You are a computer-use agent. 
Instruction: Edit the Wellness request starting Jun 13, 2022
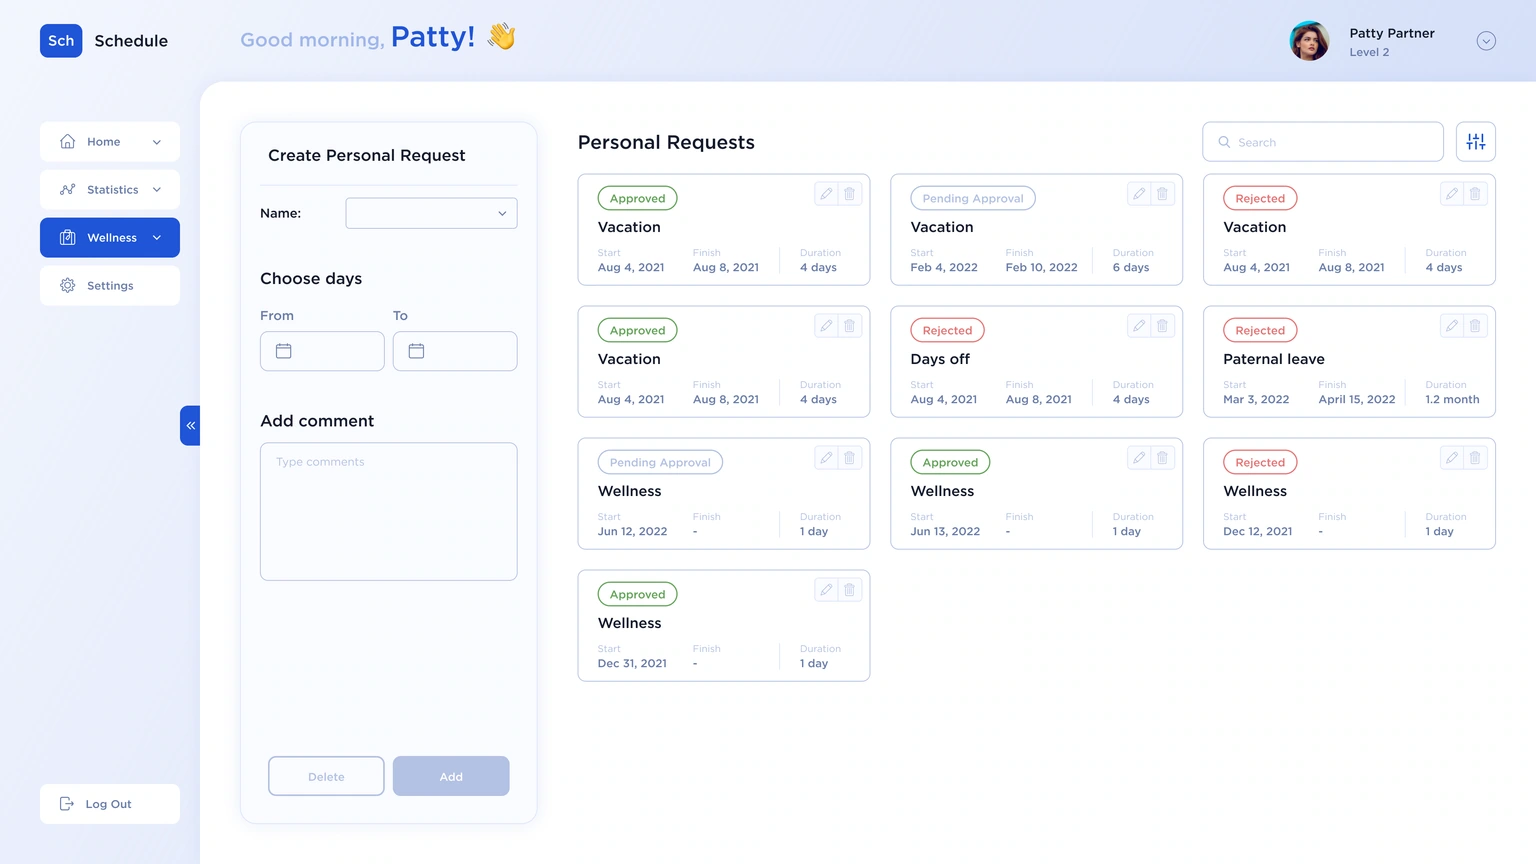point(1139,458)
